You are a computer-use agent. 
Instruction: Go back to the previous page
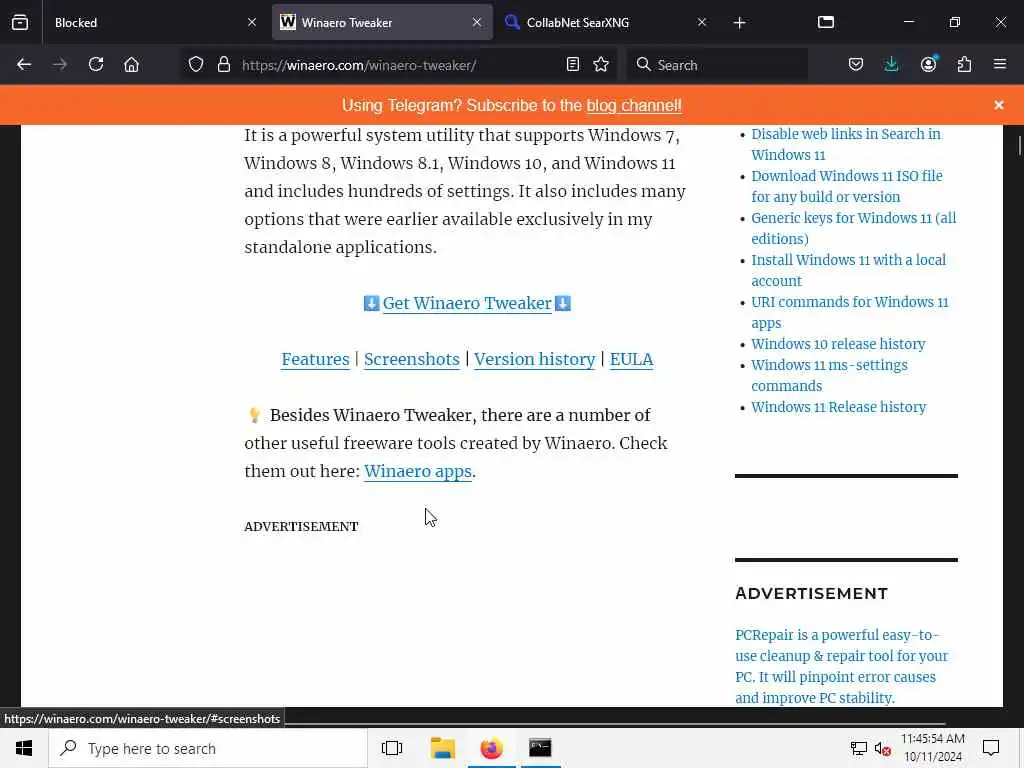click(24, 65)
